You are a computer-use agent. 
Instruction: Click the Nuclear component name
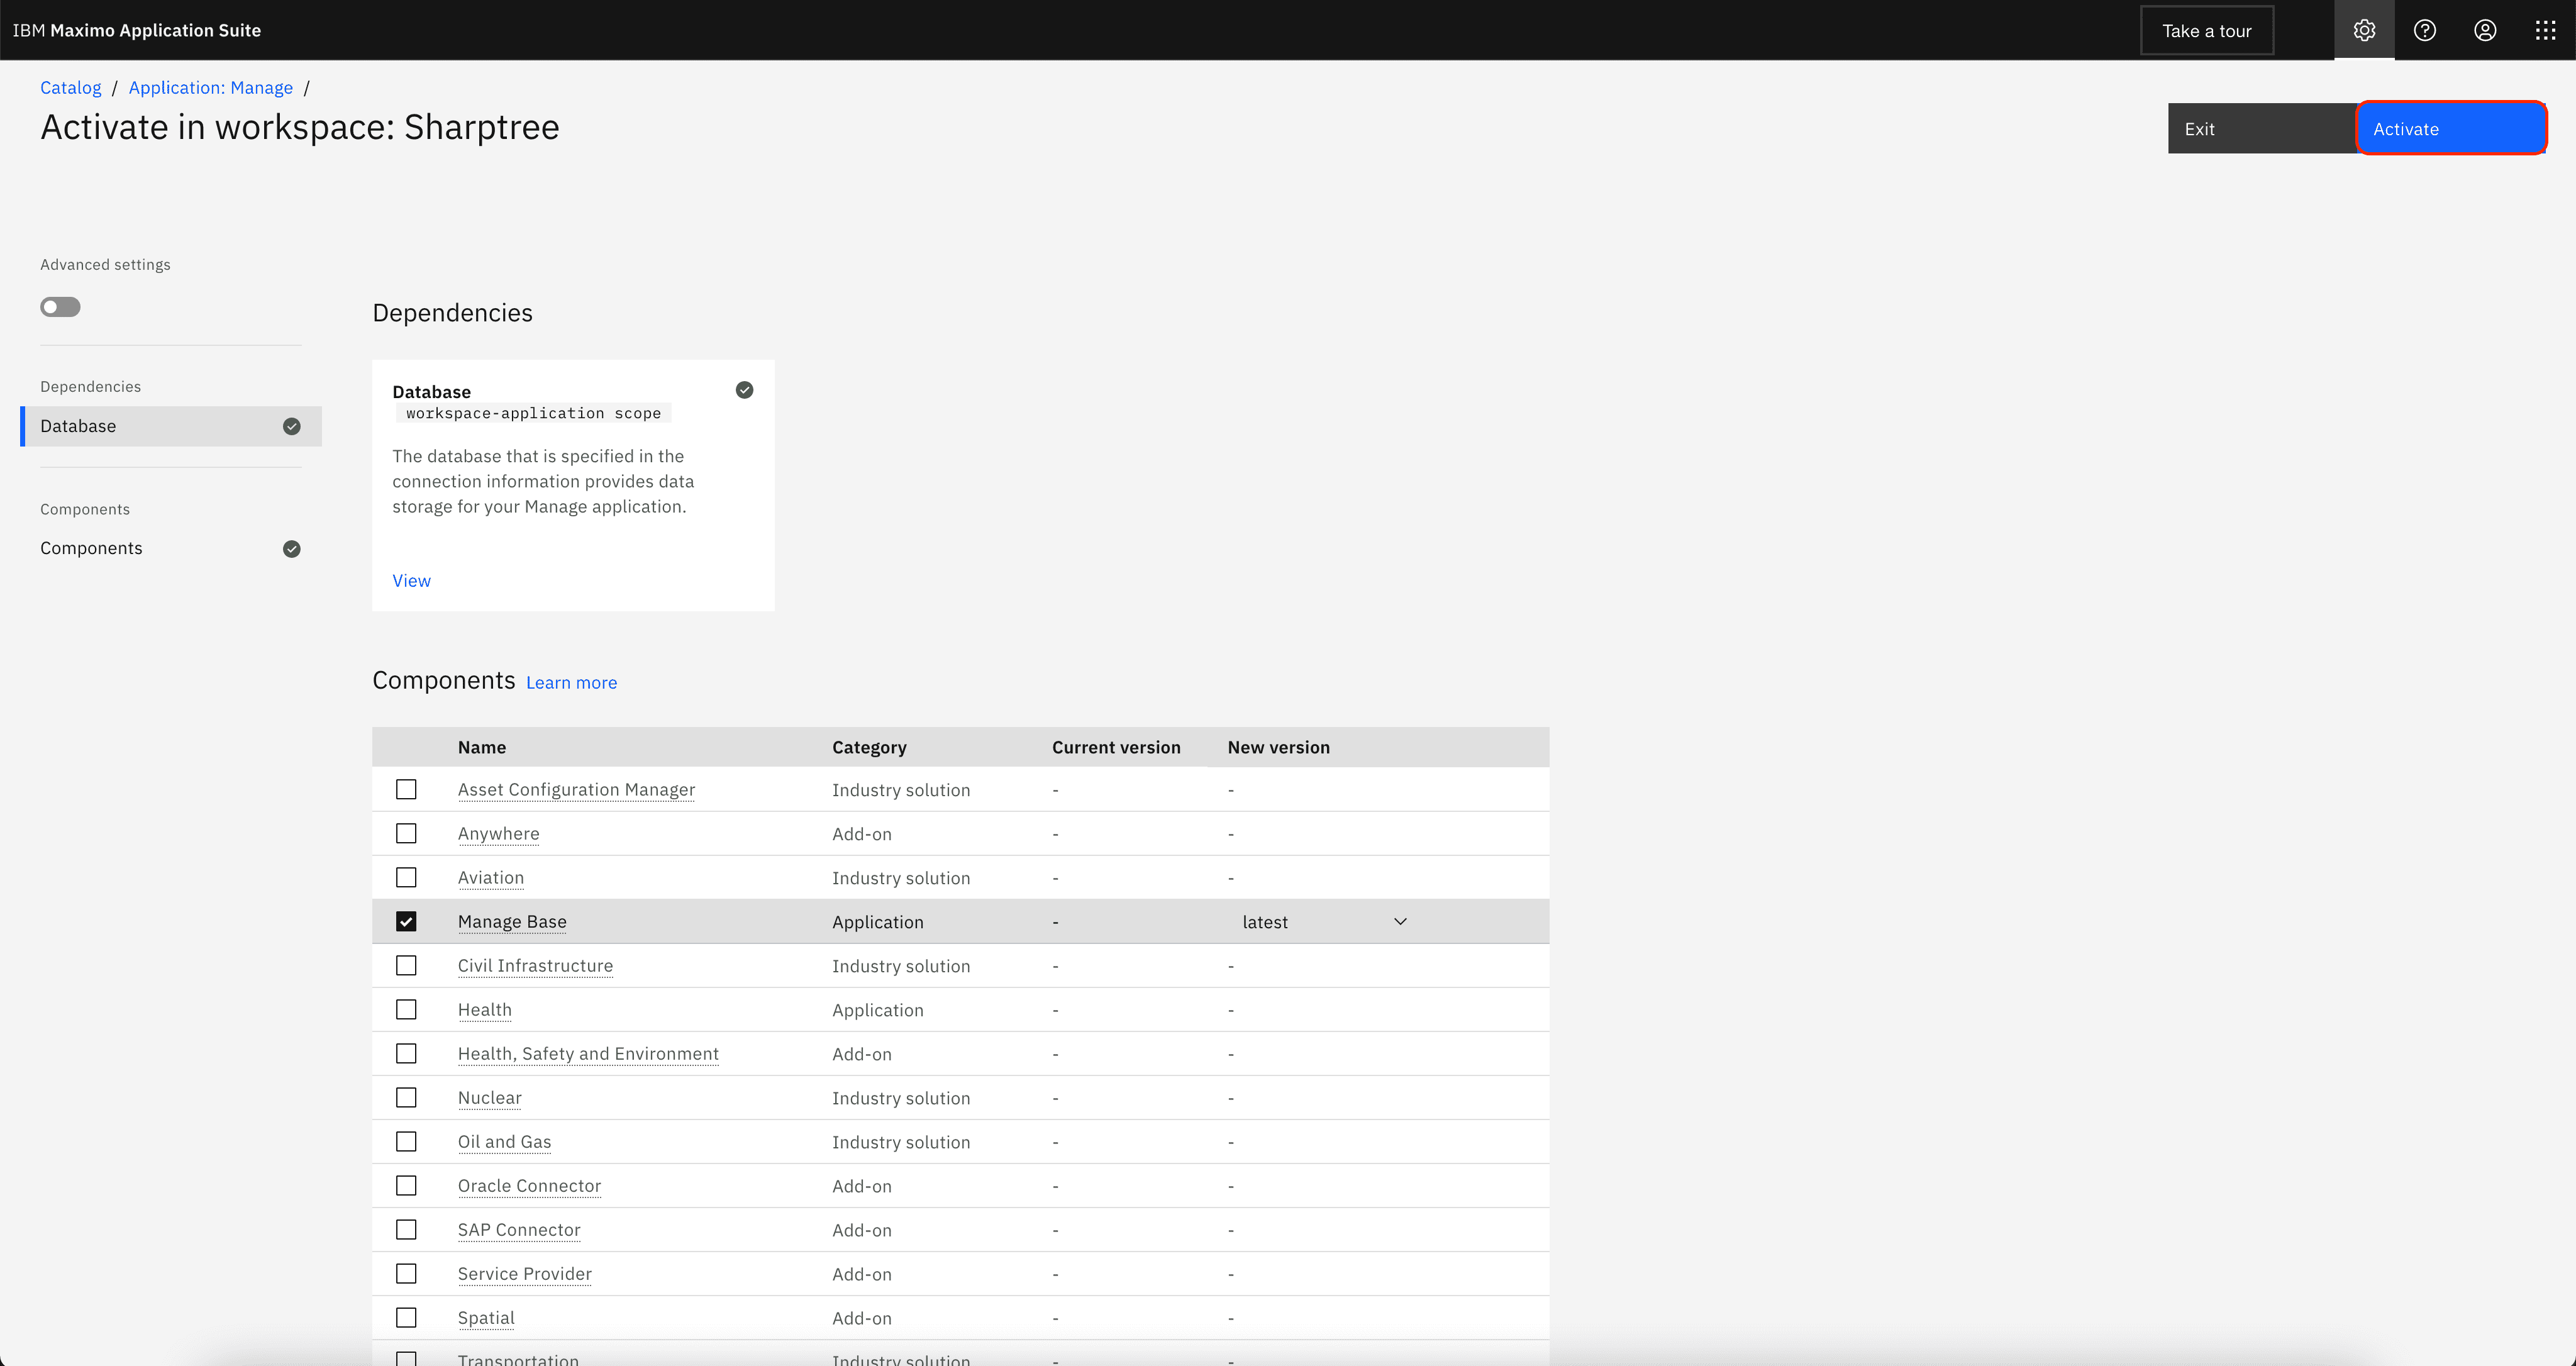click(x=489, y=1098)
